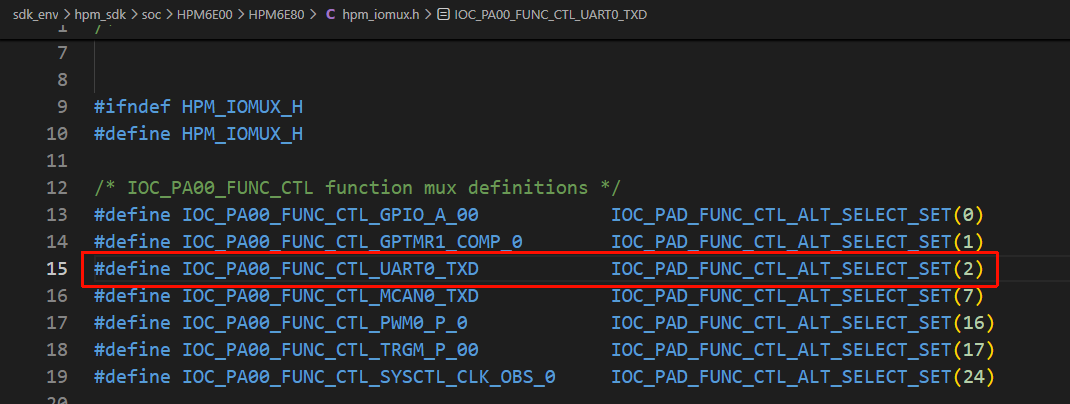
Task: Open the IOC_PA00_FUNC_CTL_UART0_TXD symbol breadcrumb
Action: point(551,14)
